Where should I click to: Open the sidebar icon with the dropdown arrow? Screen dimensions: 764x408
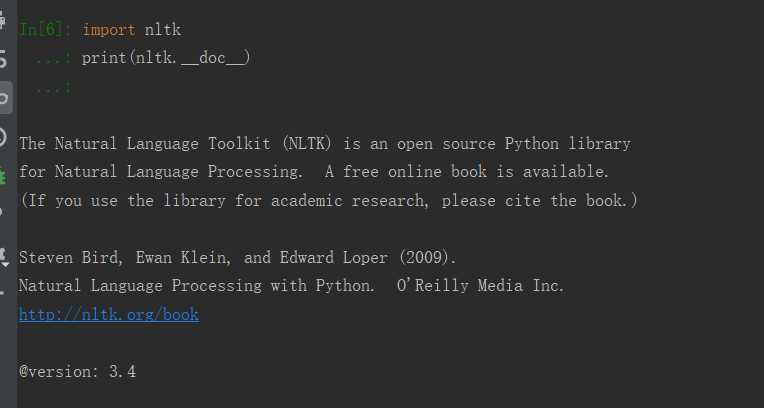4,257
